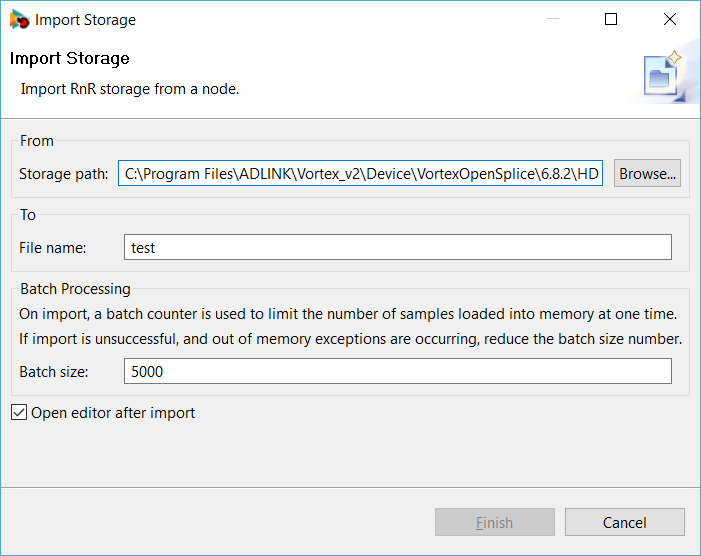Click into the File name field containing test
The image size is (701, 556).
[x=397, y=247]
